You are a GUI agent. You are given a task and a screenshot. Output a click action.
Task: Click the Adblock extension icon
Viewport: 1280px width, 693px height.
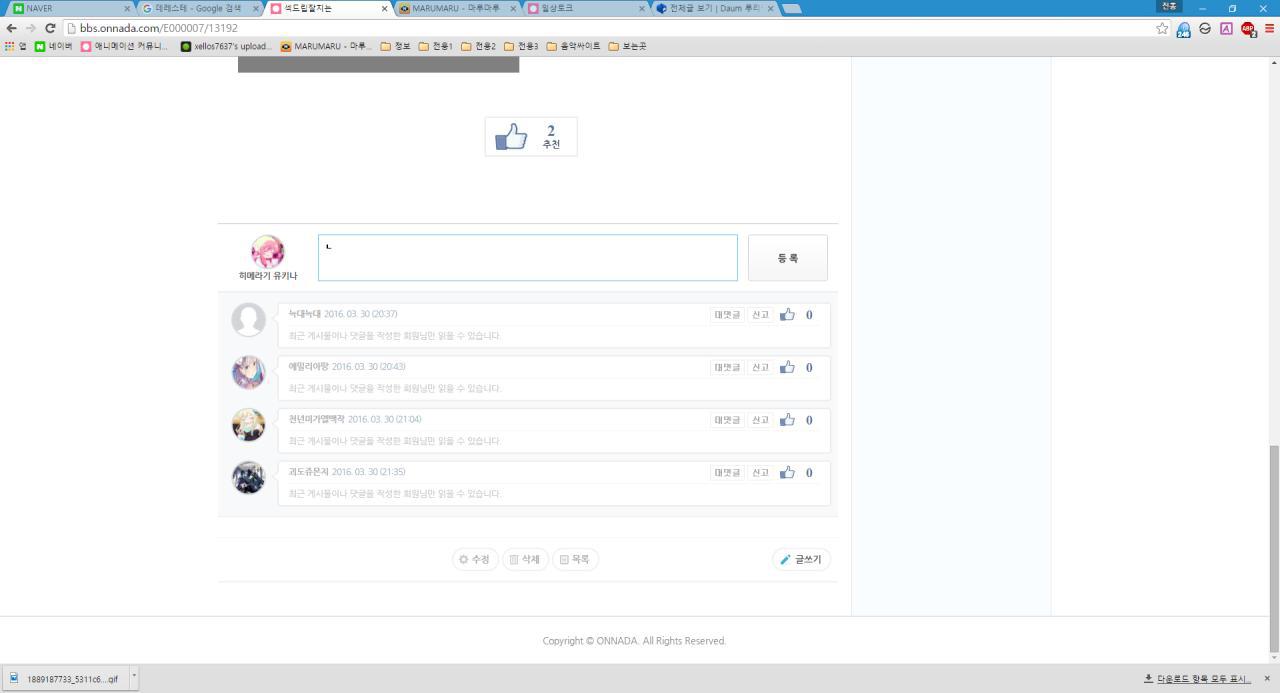pos(1247,28)
